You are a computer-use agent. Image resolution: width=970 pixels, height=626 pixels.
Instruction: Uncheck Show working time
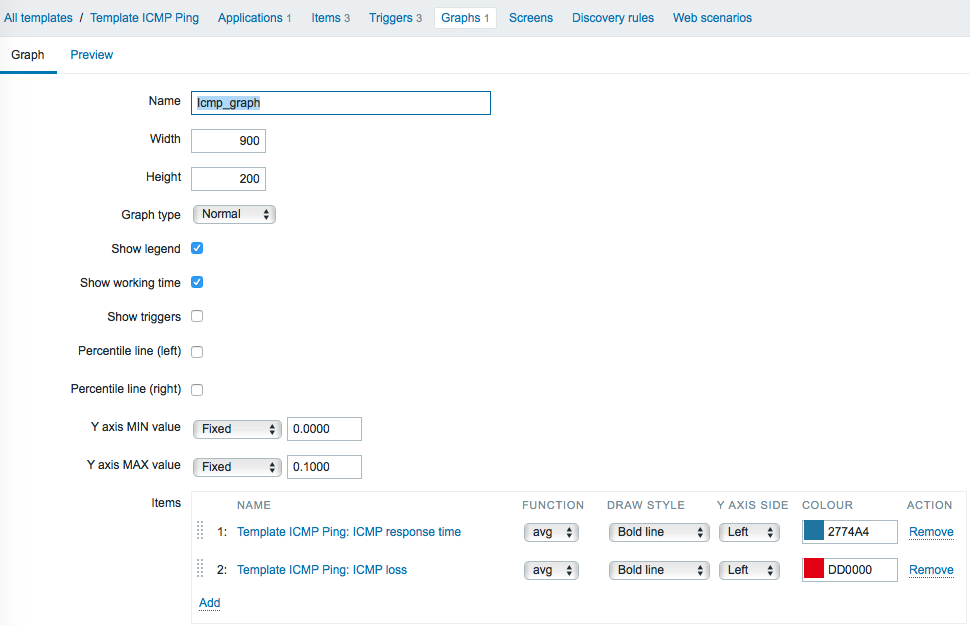point(197,282)
